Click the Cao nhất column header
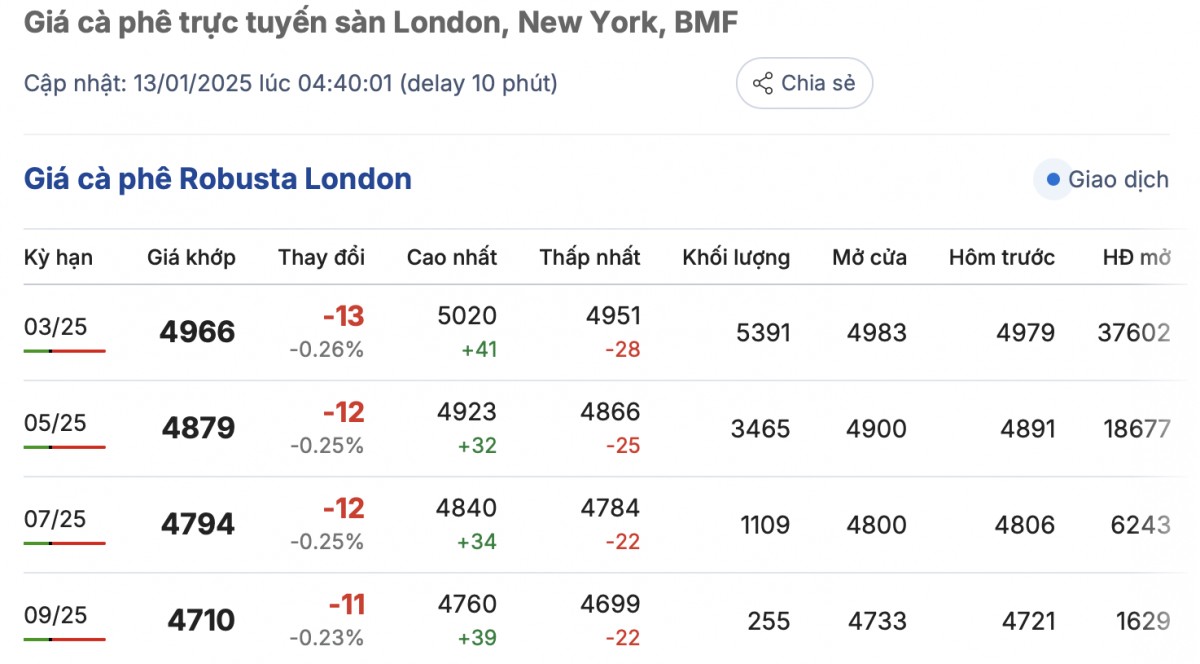Image resolution: width=1200 pixels, height=664 pixels. pyautogui.click(x=451, y=257)
